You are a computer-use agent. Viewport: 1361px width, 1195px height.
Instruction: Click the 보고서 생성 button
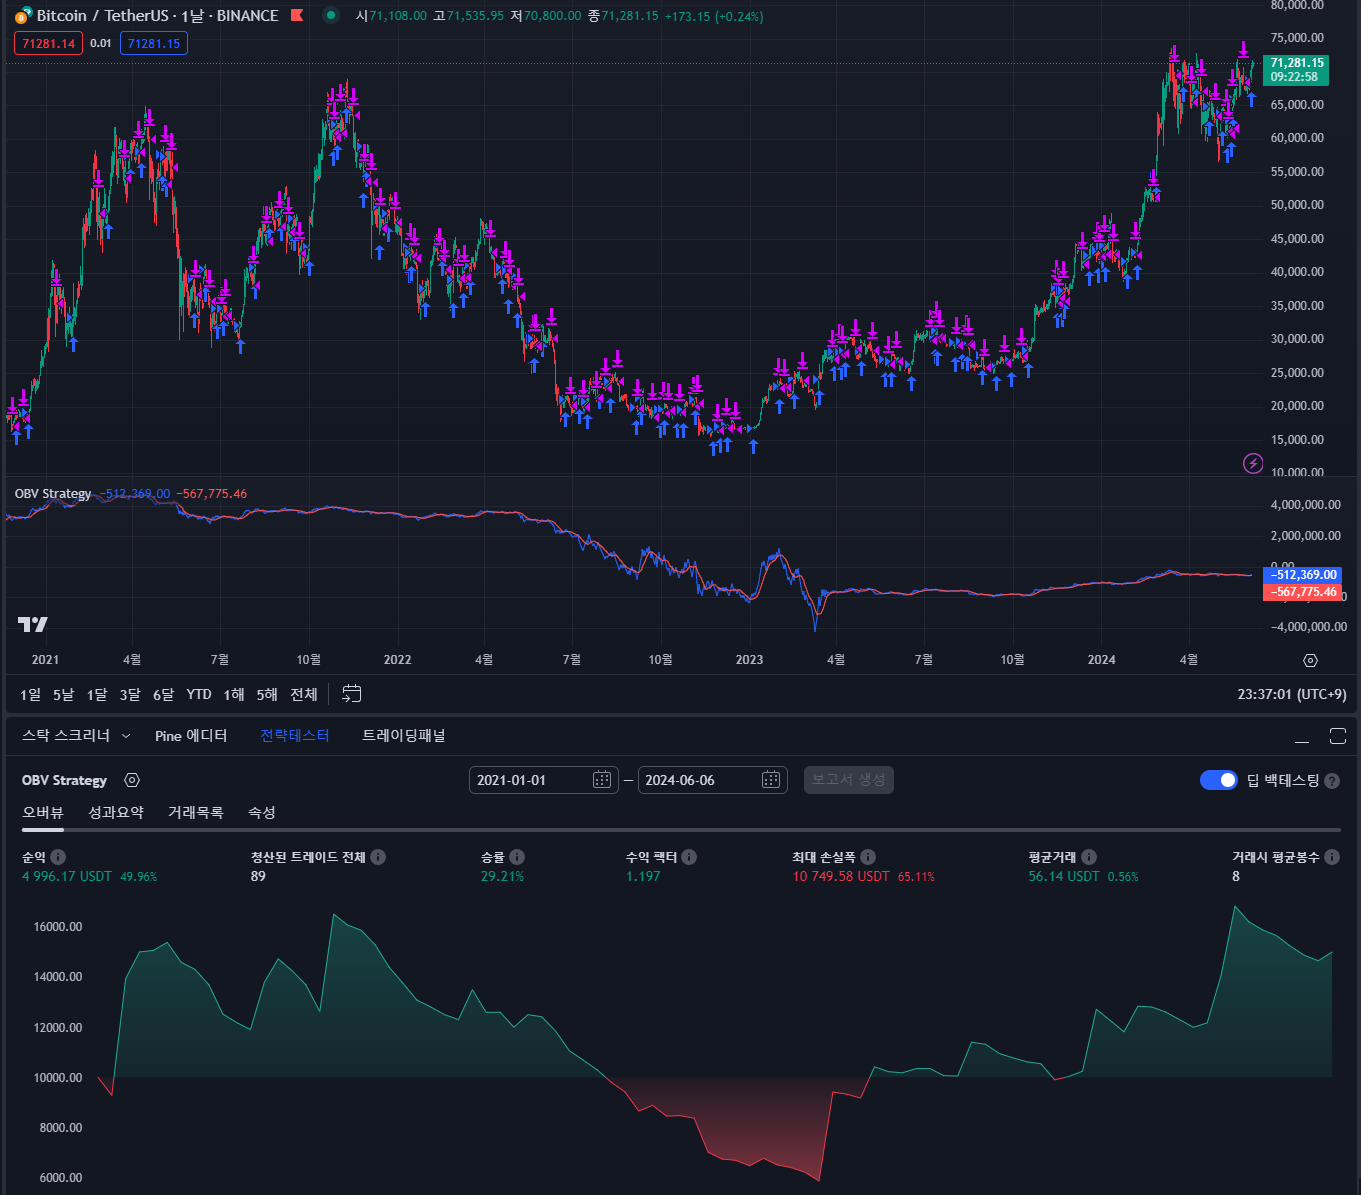(x=849, y=780)
